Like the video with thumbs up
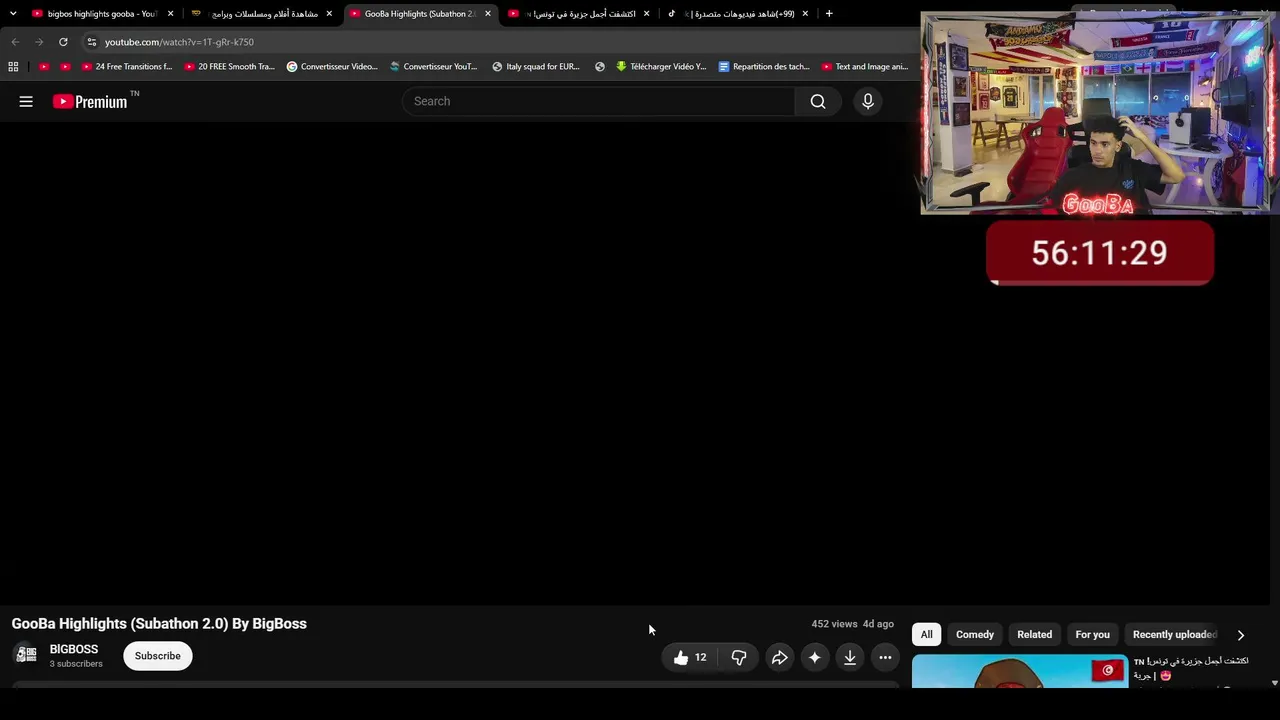This screenshot has height=720, width=1280. (690, 657)
